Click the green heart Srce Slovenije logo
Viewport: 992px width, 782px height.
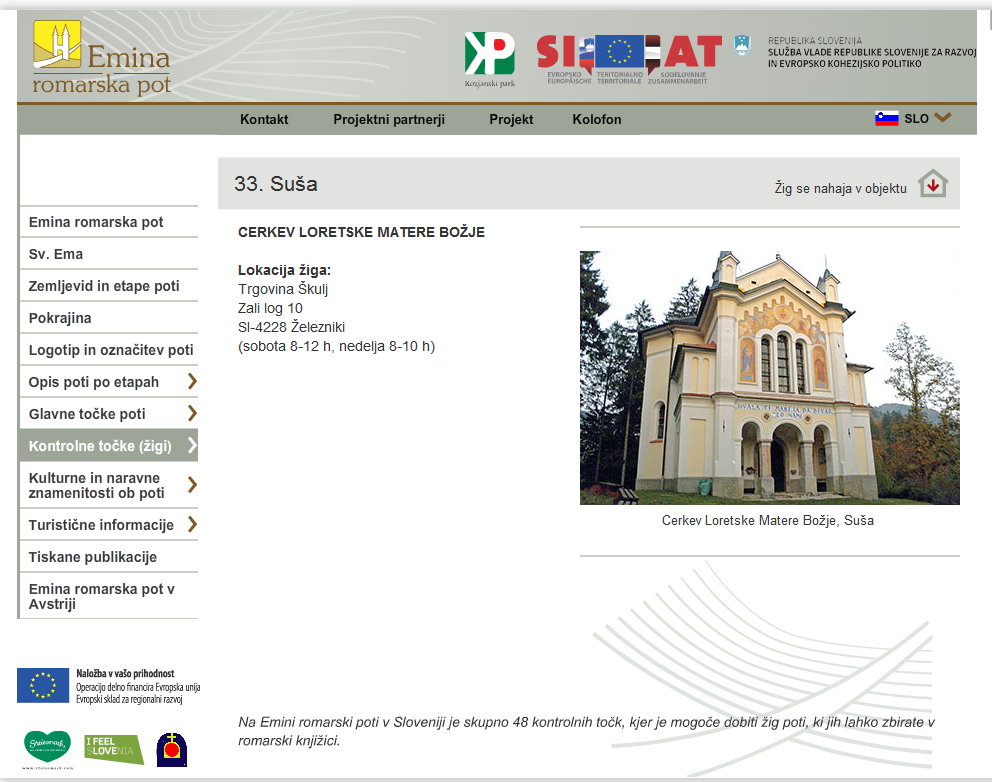(47, 749)
